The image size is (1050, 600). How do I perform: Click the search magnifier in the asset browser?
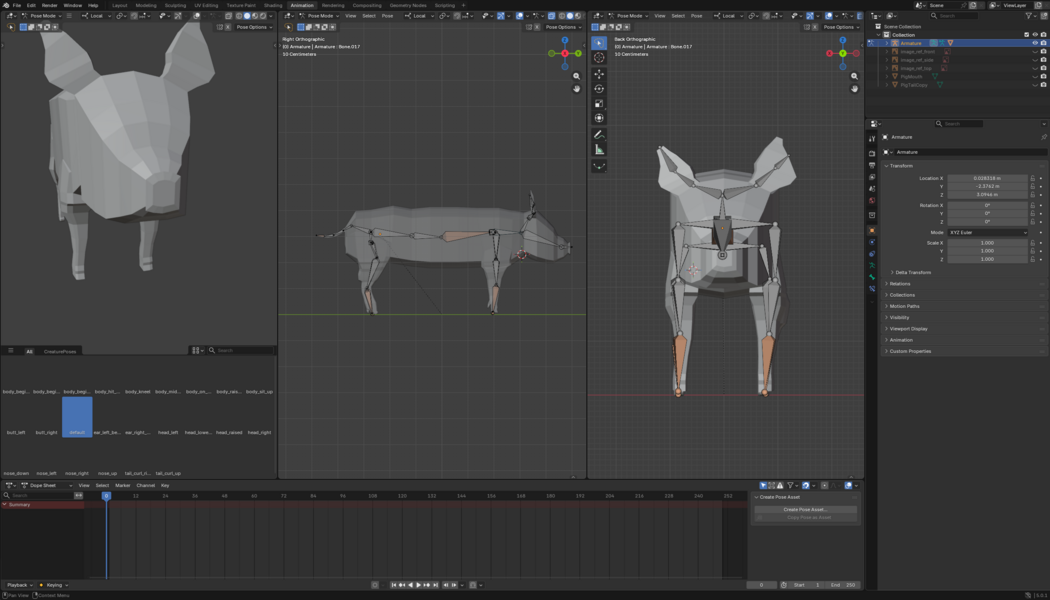click(210, 350)
